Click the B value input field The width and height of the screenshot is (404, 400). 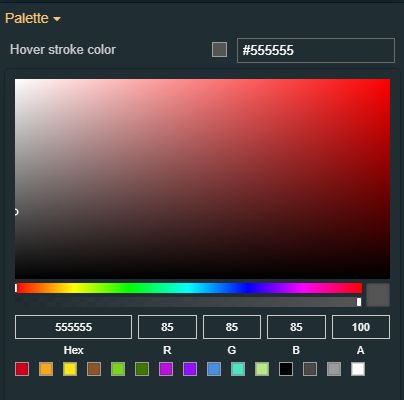(x=296, y=327)
